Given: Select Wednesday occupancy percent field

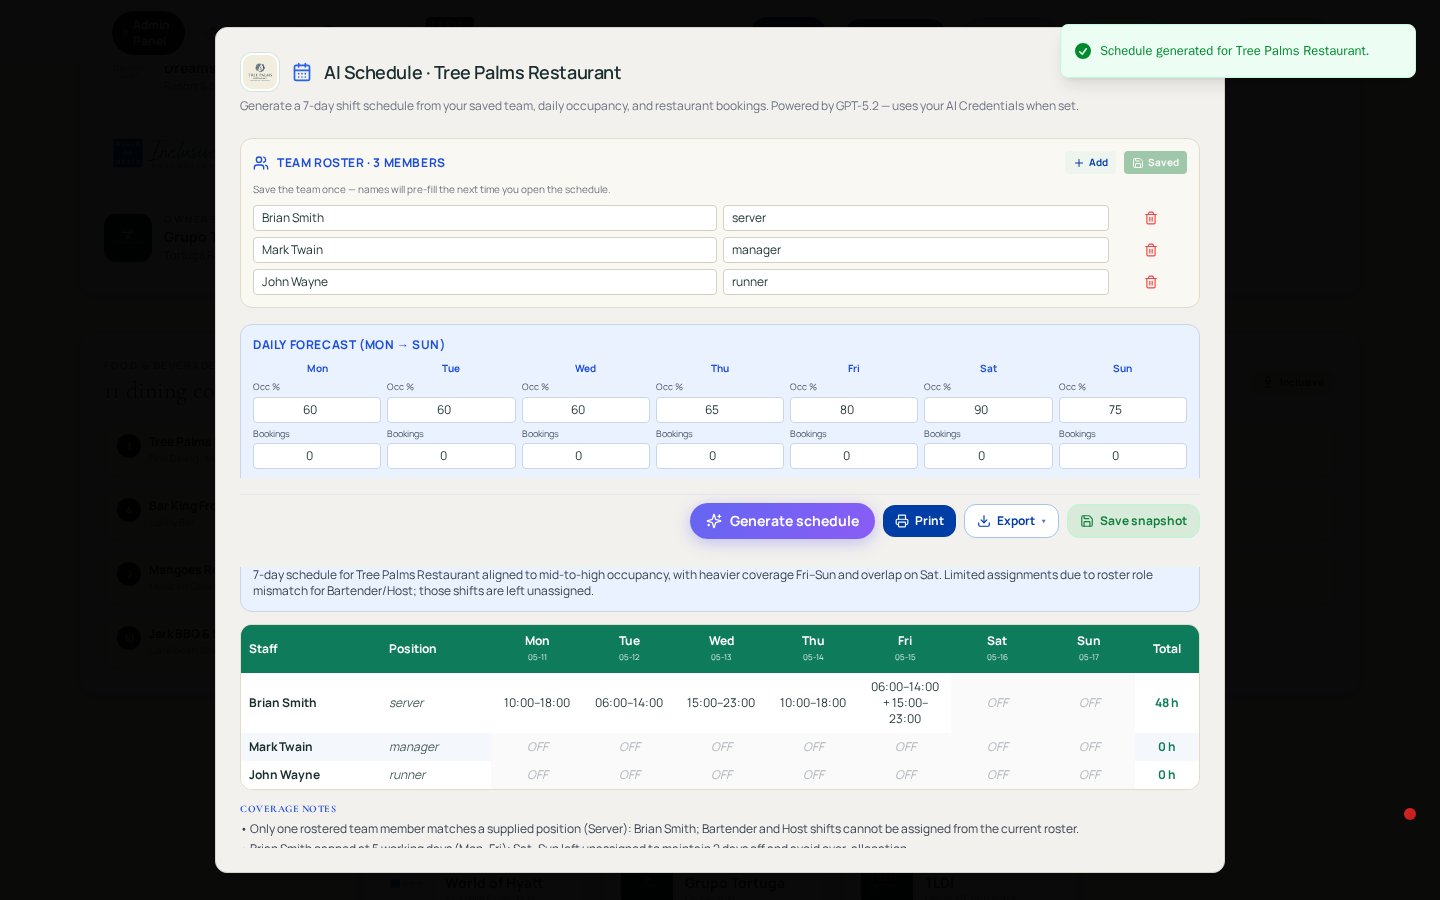Looking at the screenshot, I should (586, 410).
